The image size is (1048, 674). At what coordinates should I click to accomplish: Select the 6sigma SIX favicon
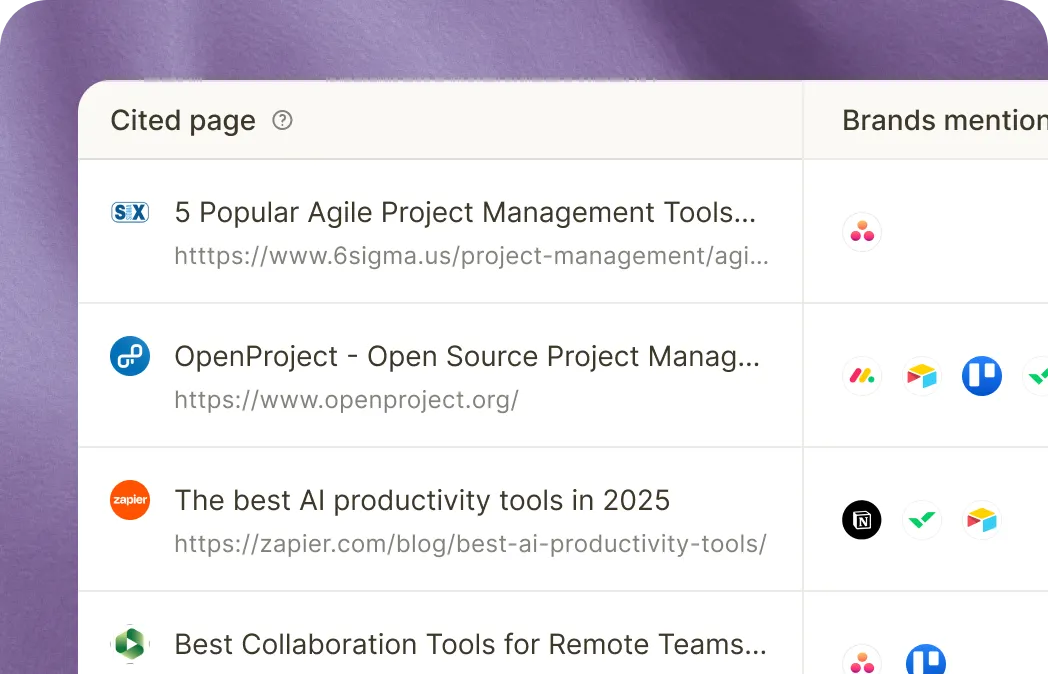pyautogui.click(x=130, y=213)
